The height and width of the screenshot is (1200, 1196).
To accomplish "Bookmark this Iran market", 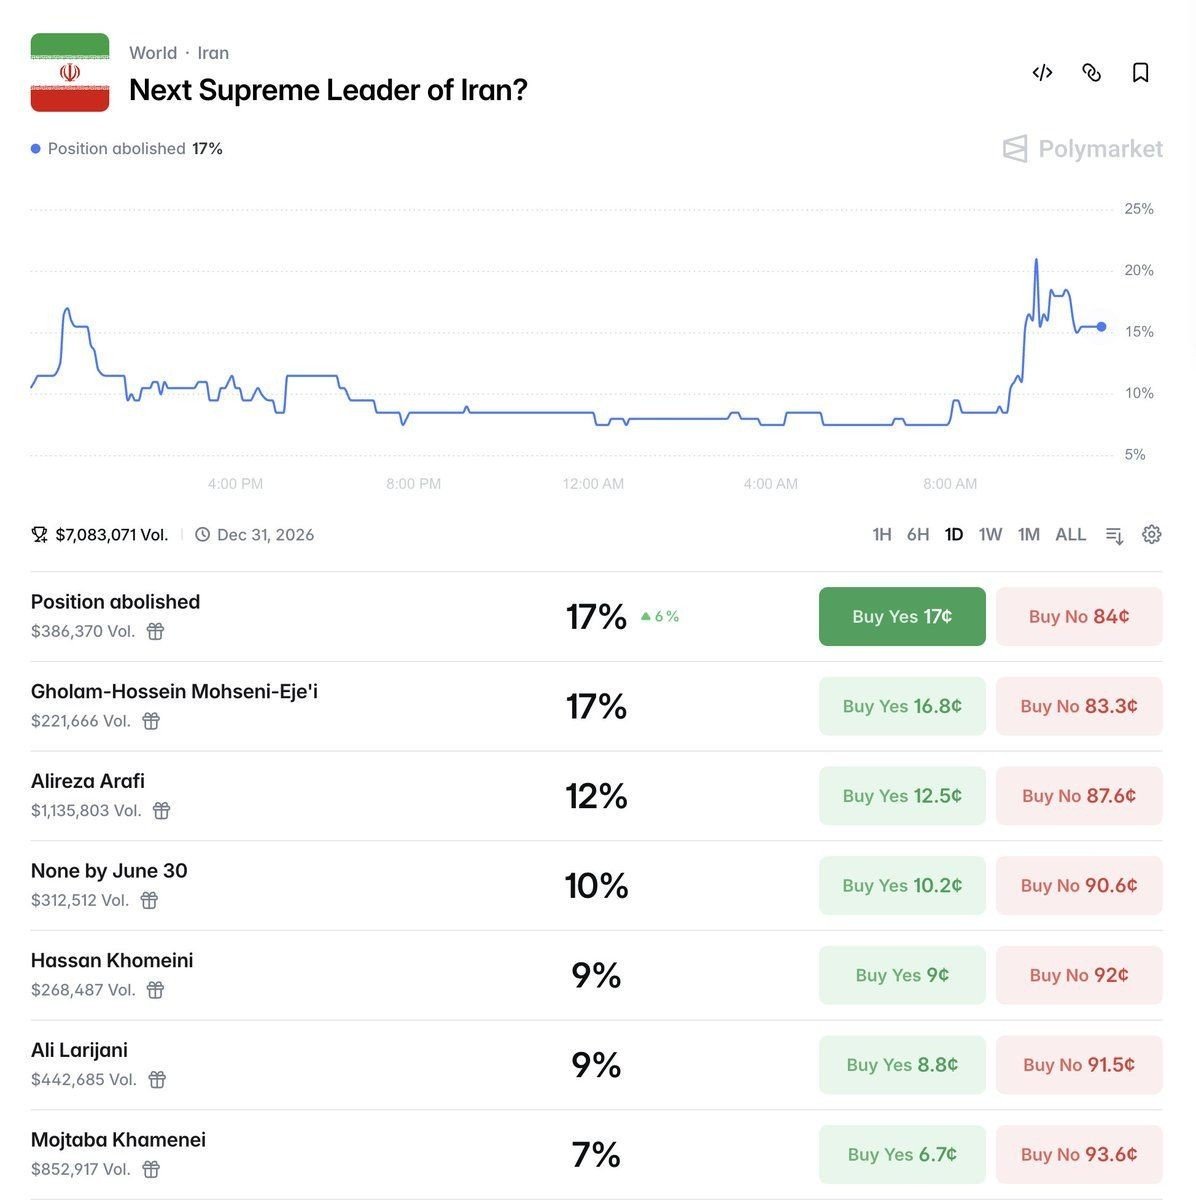I will pyautogui.click(x=1140, y=72).
